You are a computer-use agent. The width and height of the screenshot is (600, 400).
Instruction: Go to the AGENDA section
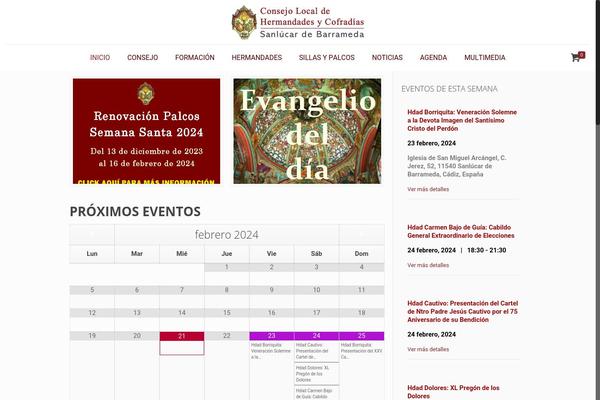pos(433,57)
